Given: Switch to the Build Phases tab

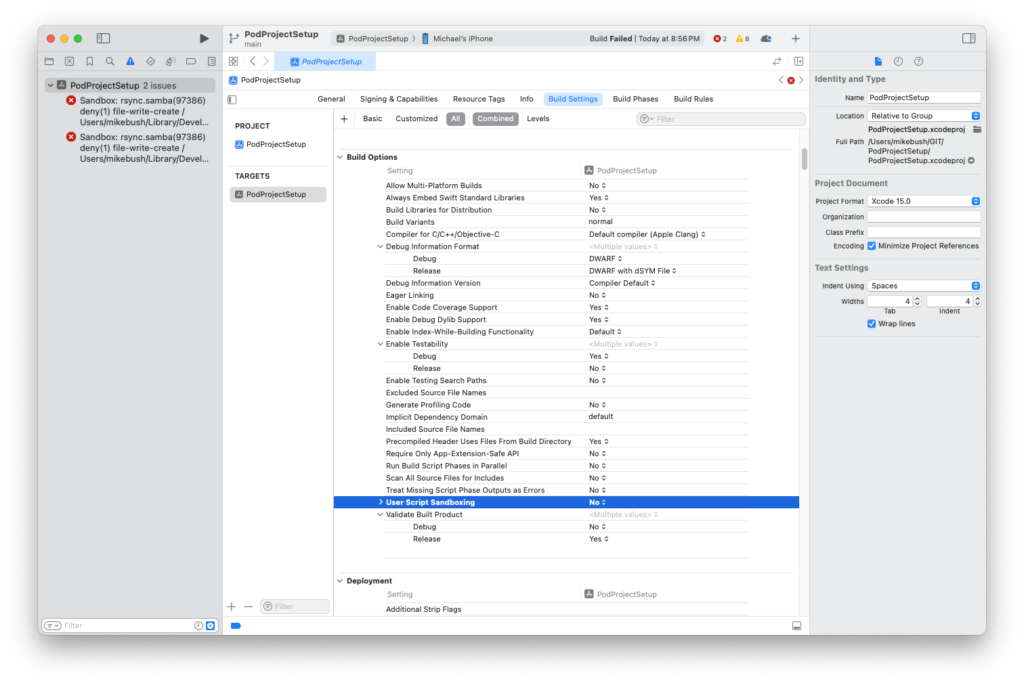Looking at the screenshot, I should coord(635,99).
